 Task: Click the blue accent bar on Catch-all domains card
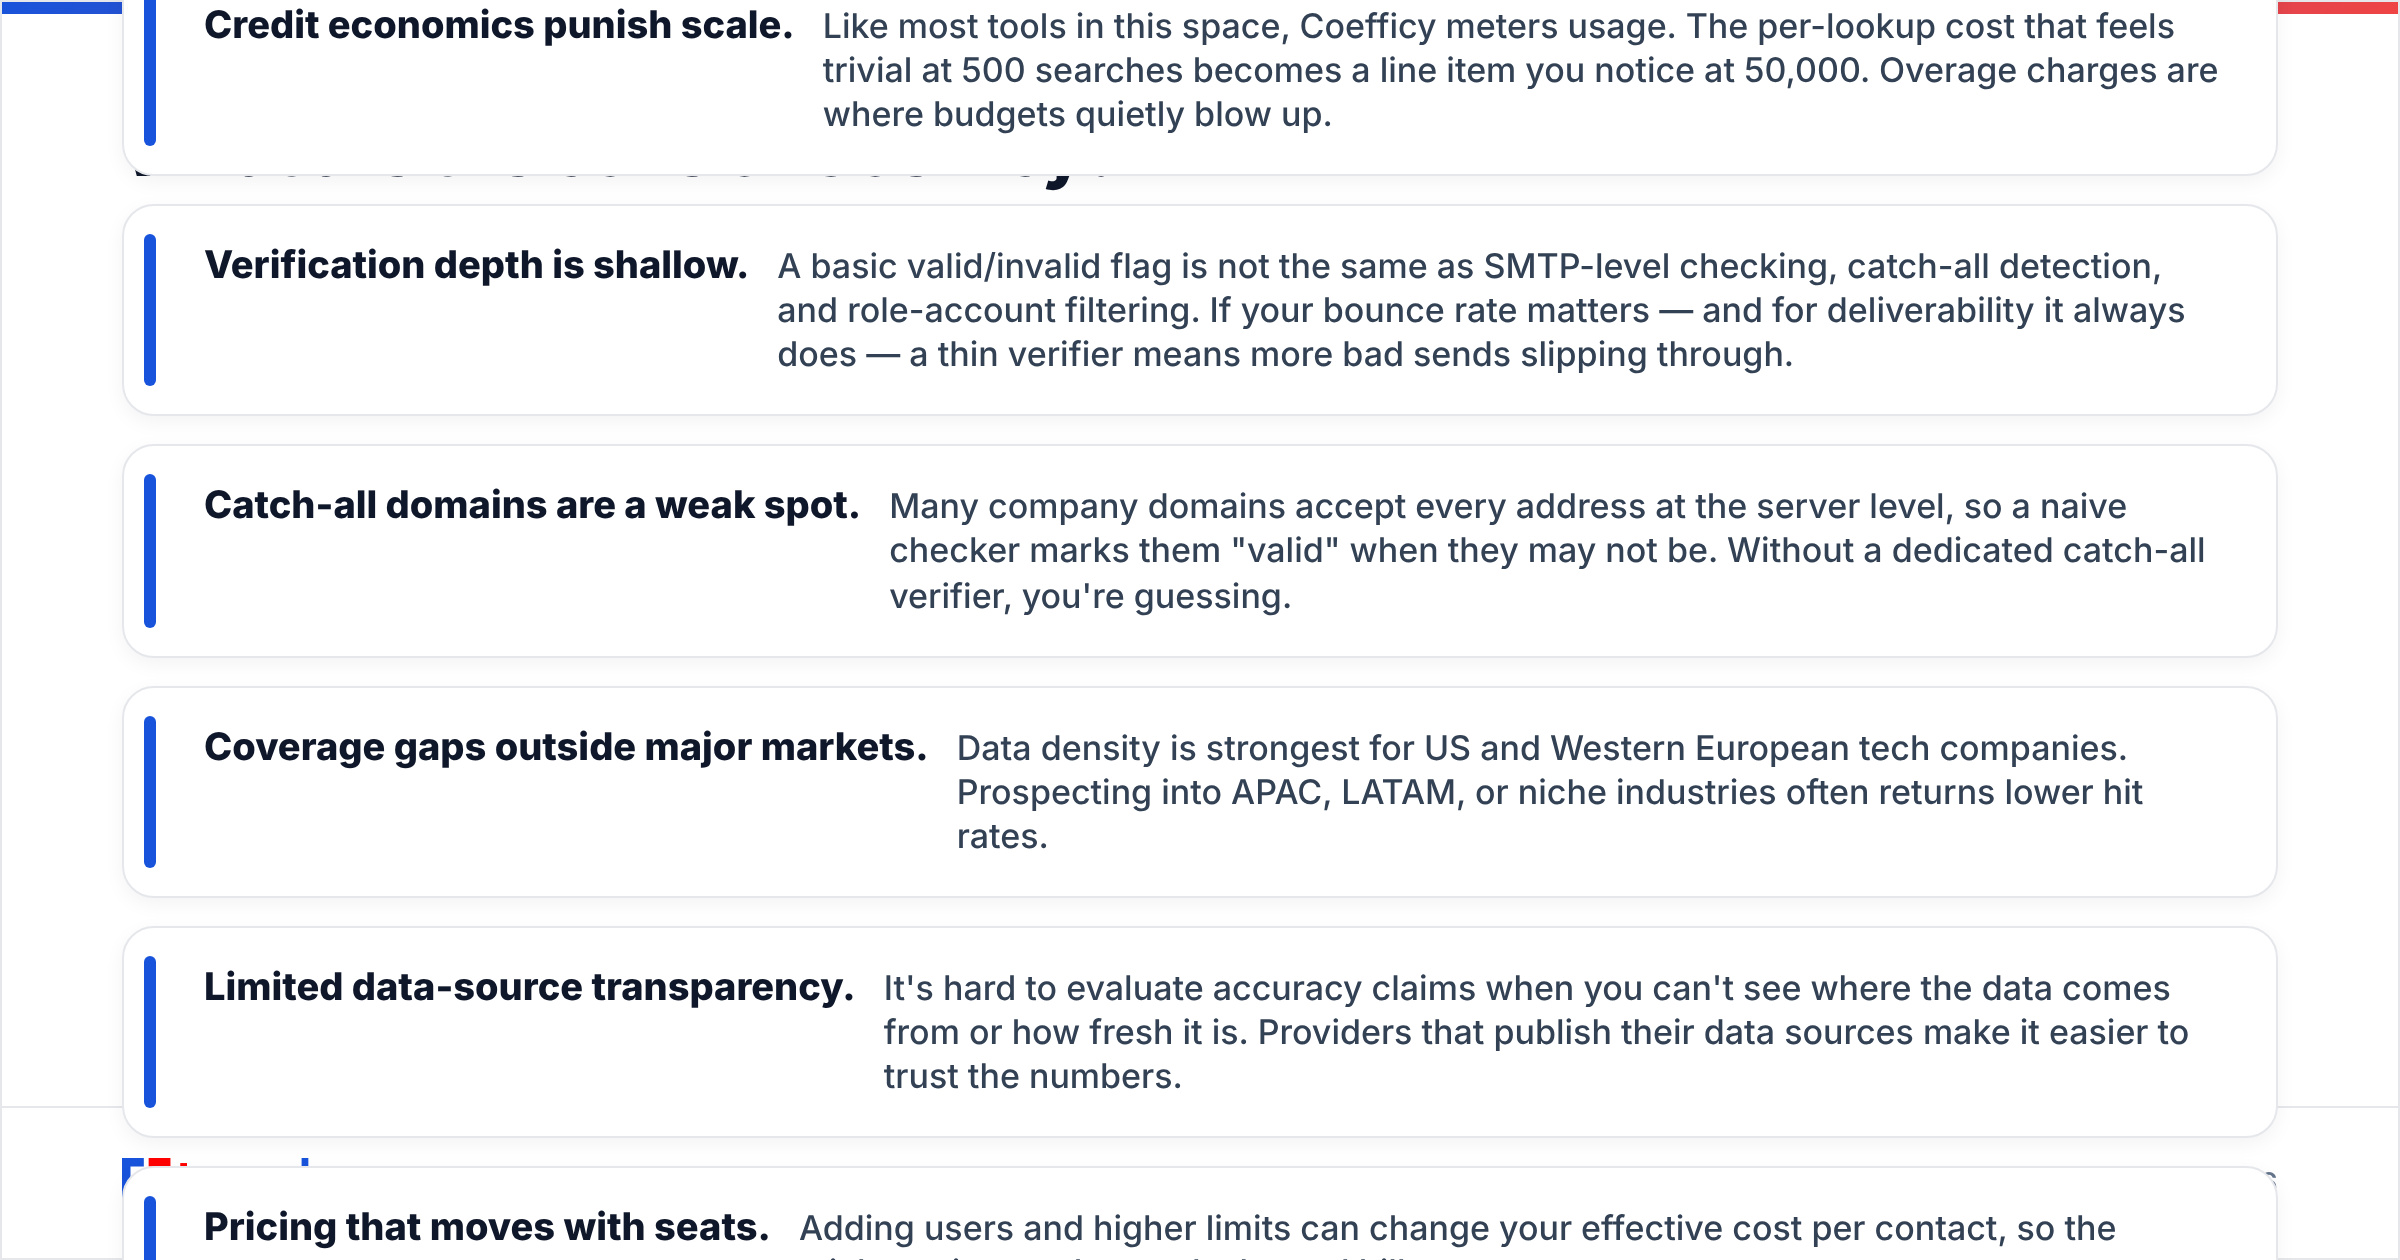pyautogui.click(x=150, y=551)
